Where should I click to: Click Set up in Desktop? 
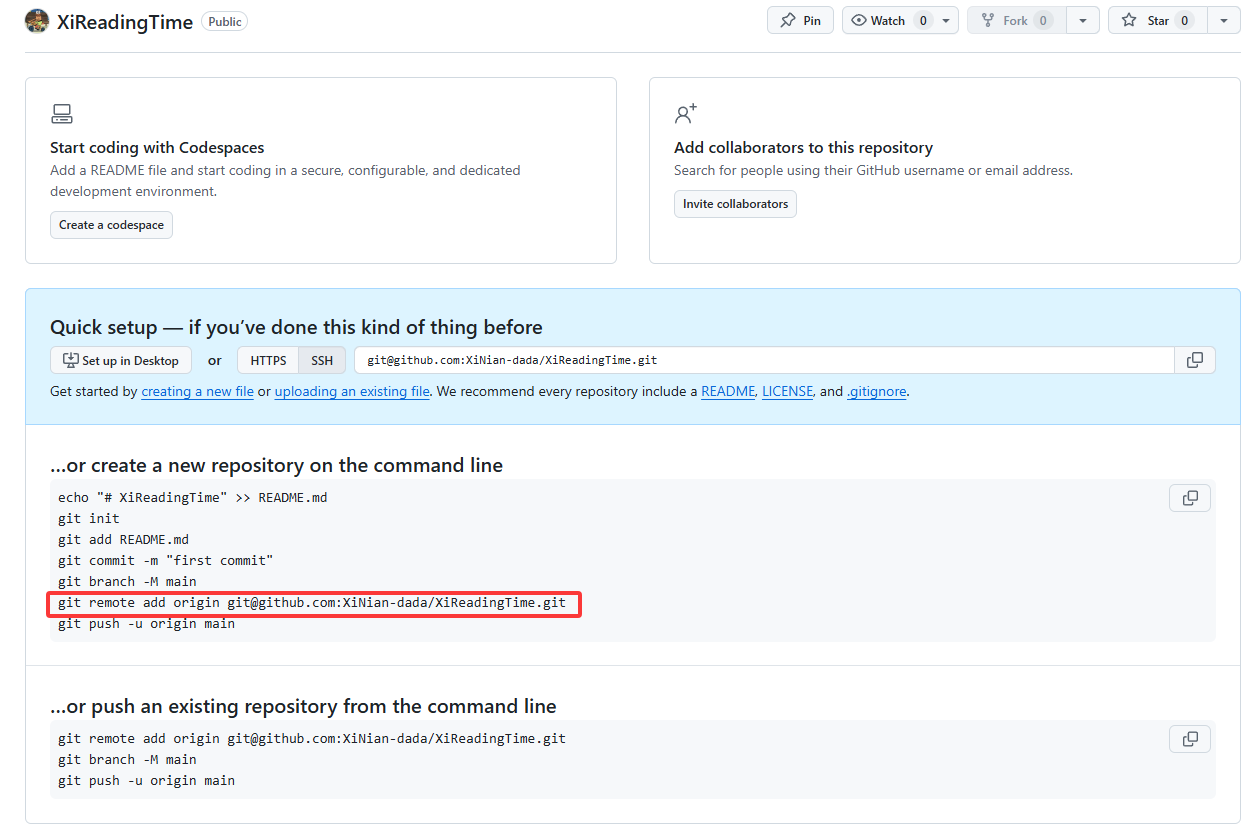(121, 360)
